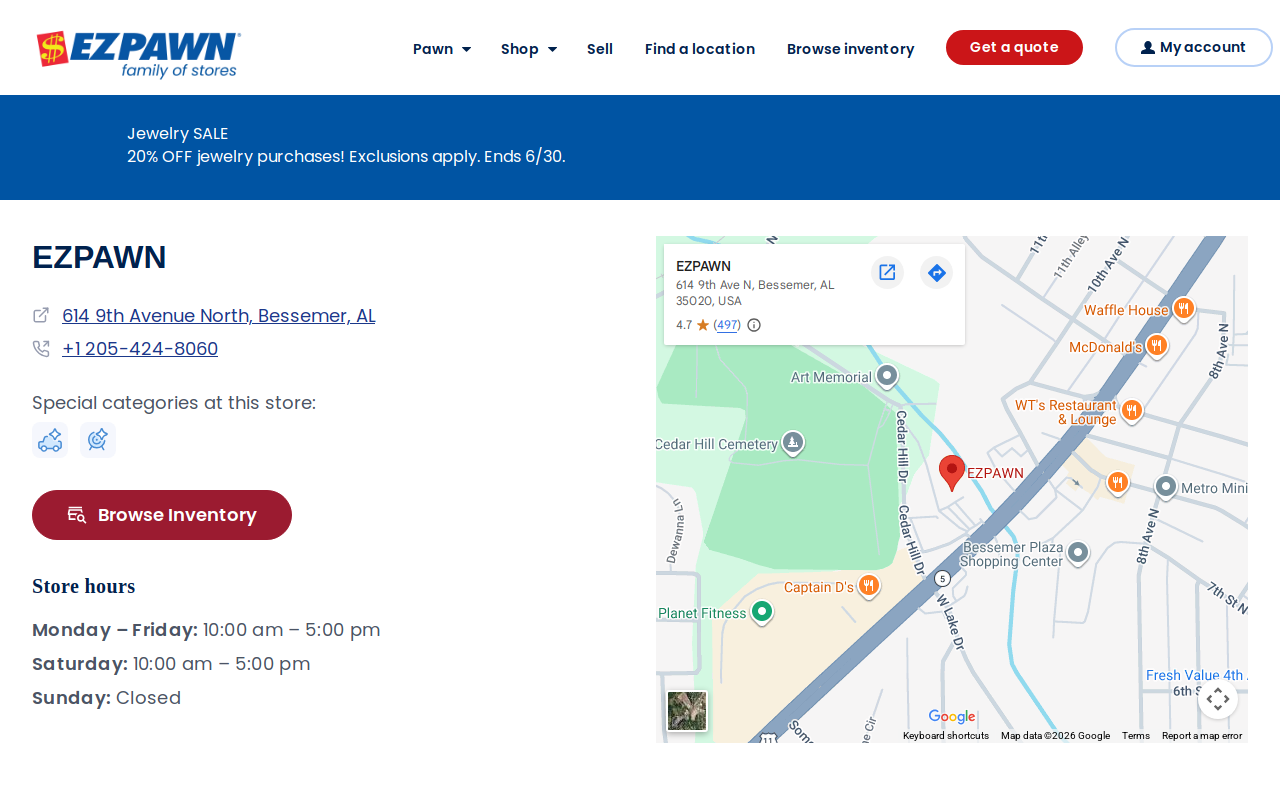Viewport: 1280px width, 800px height.
Task: Click the McDonald's map marker
Action: [1157, 346]
